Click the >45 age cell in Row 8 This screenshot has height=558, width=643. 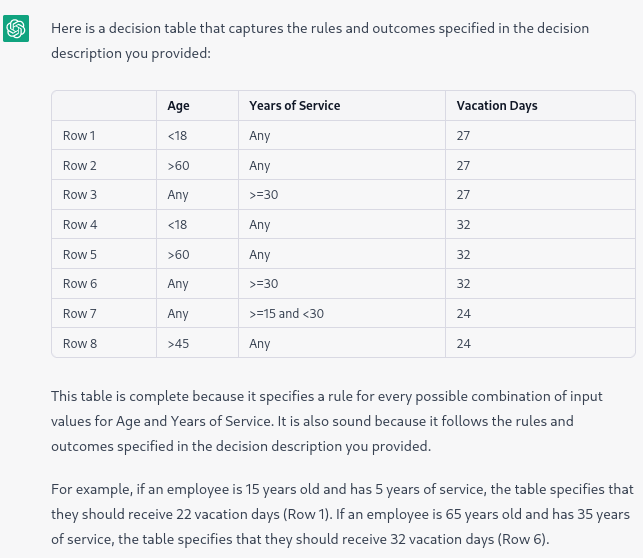(197, 343)
